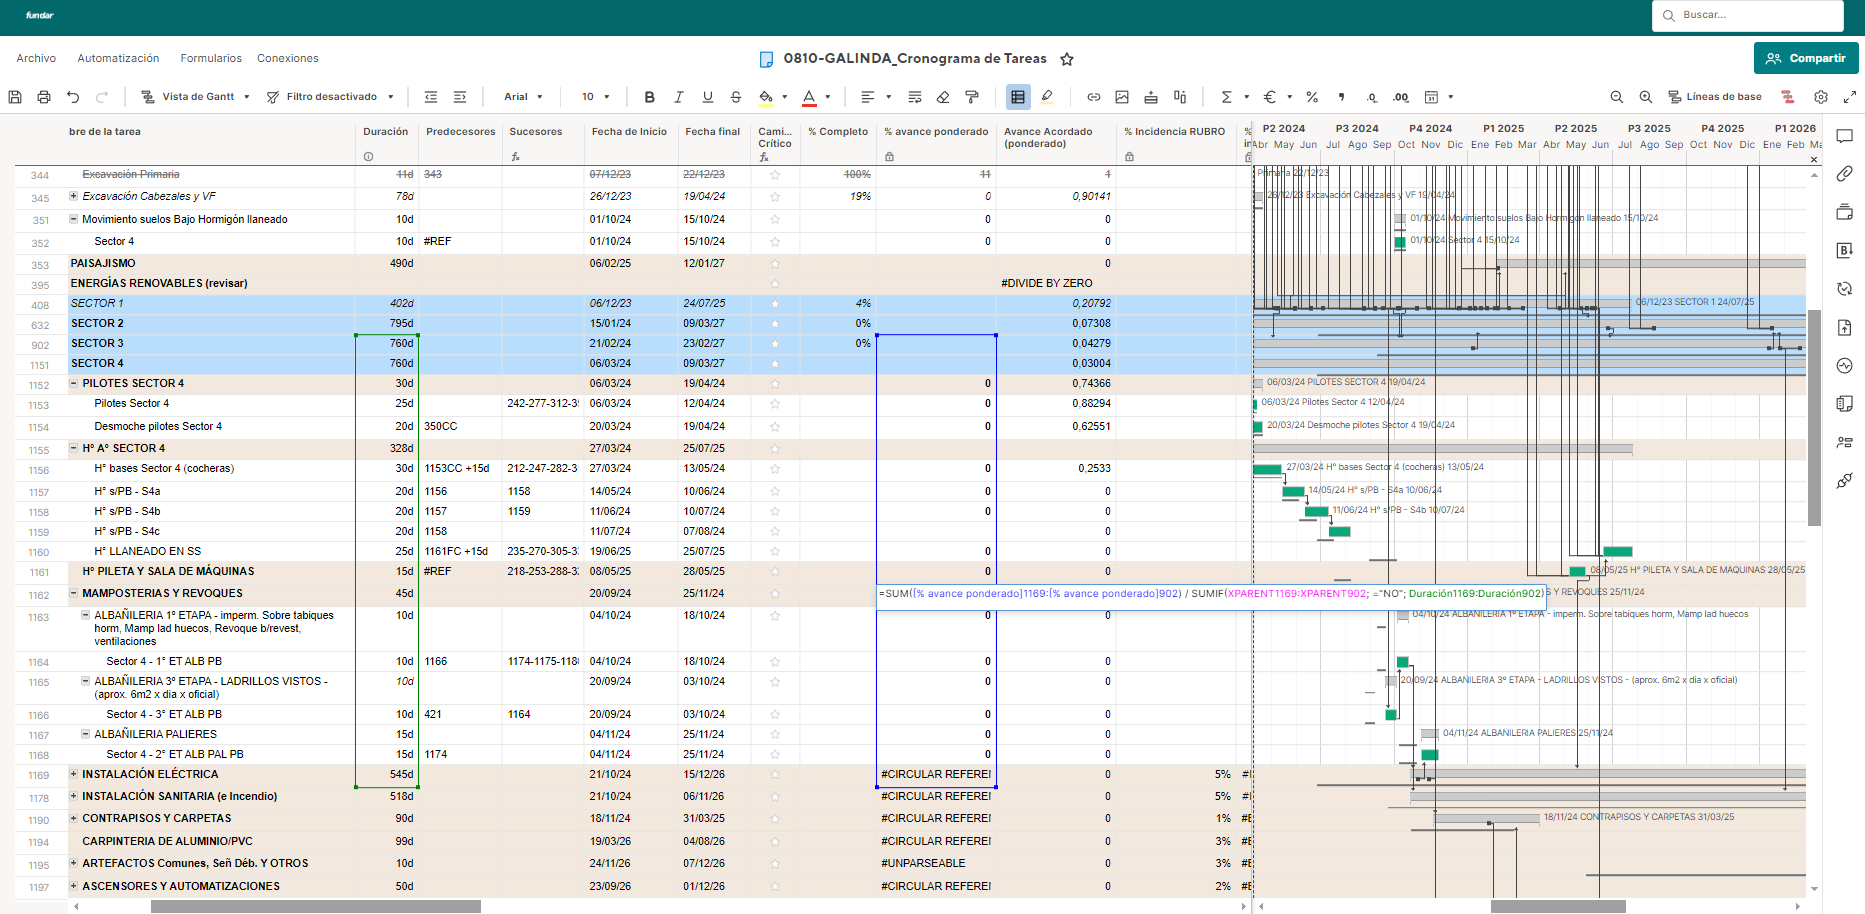Open the Conexiones menu

tap(288, 59)
